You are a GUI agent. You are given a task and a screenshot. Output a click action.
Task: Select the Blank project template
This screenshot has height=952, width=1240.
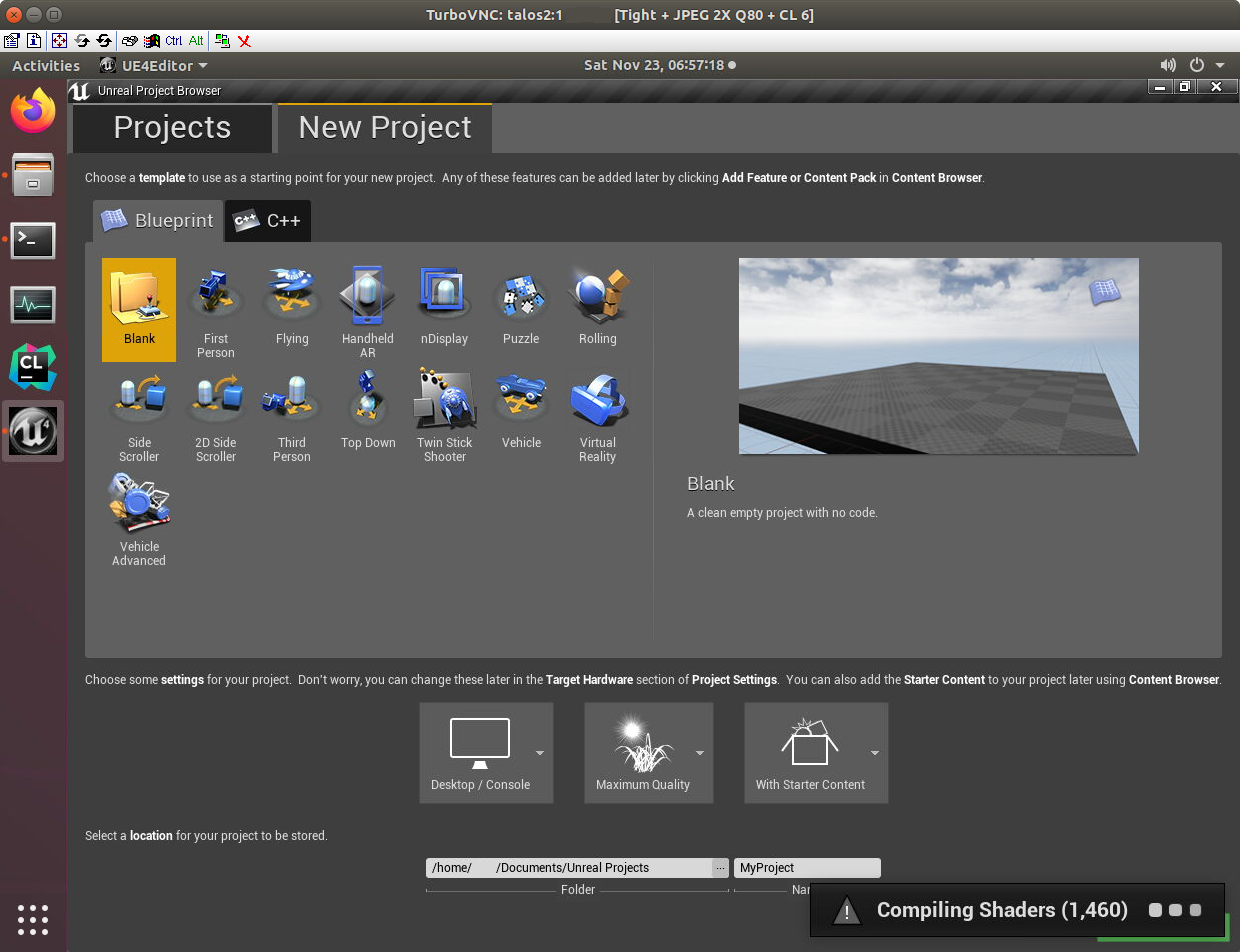click(x=139, y=309)
